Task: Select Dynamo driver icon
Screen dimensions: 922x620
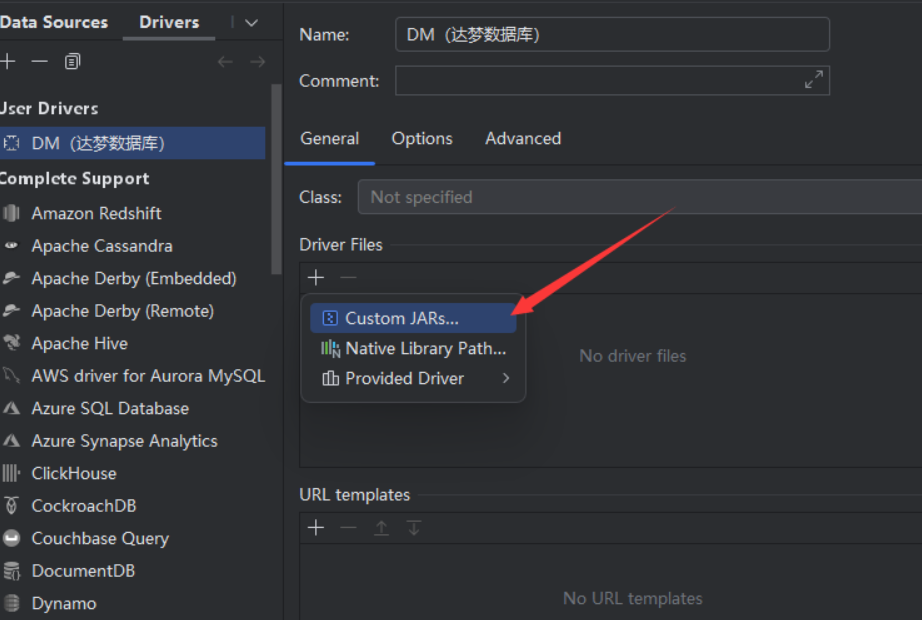Action: click(x=11, y=602)
